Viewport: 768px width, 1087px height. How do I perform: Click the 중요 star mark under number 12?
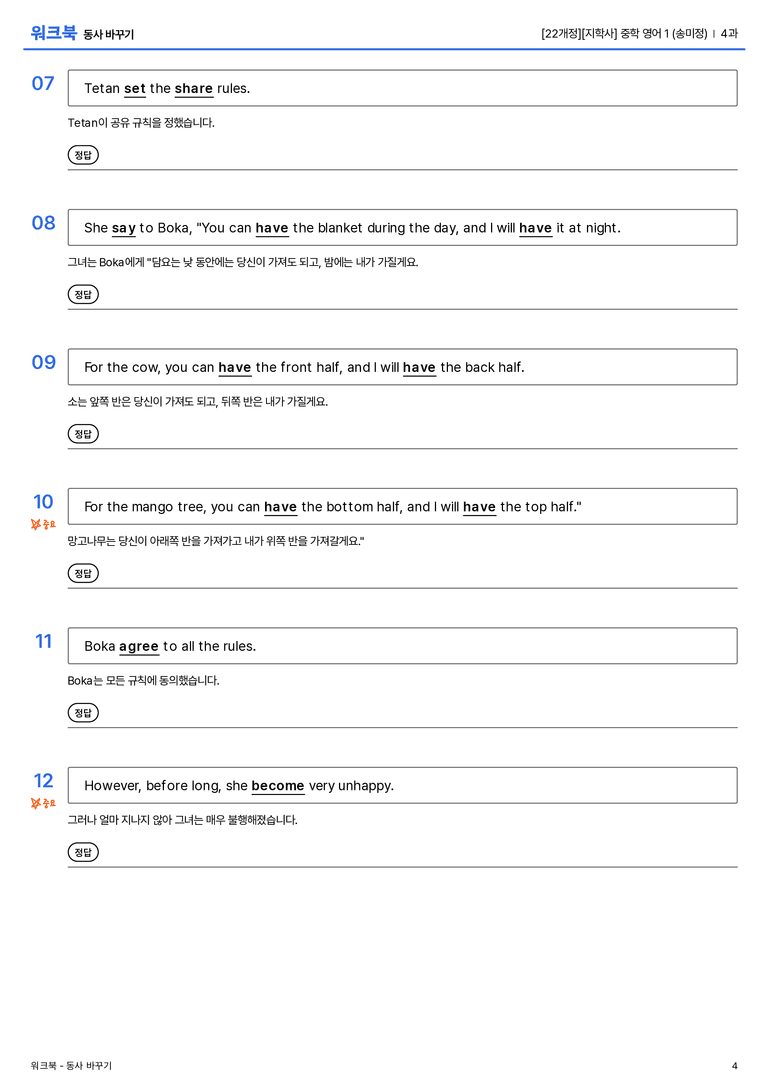click(x=43, y=803)
